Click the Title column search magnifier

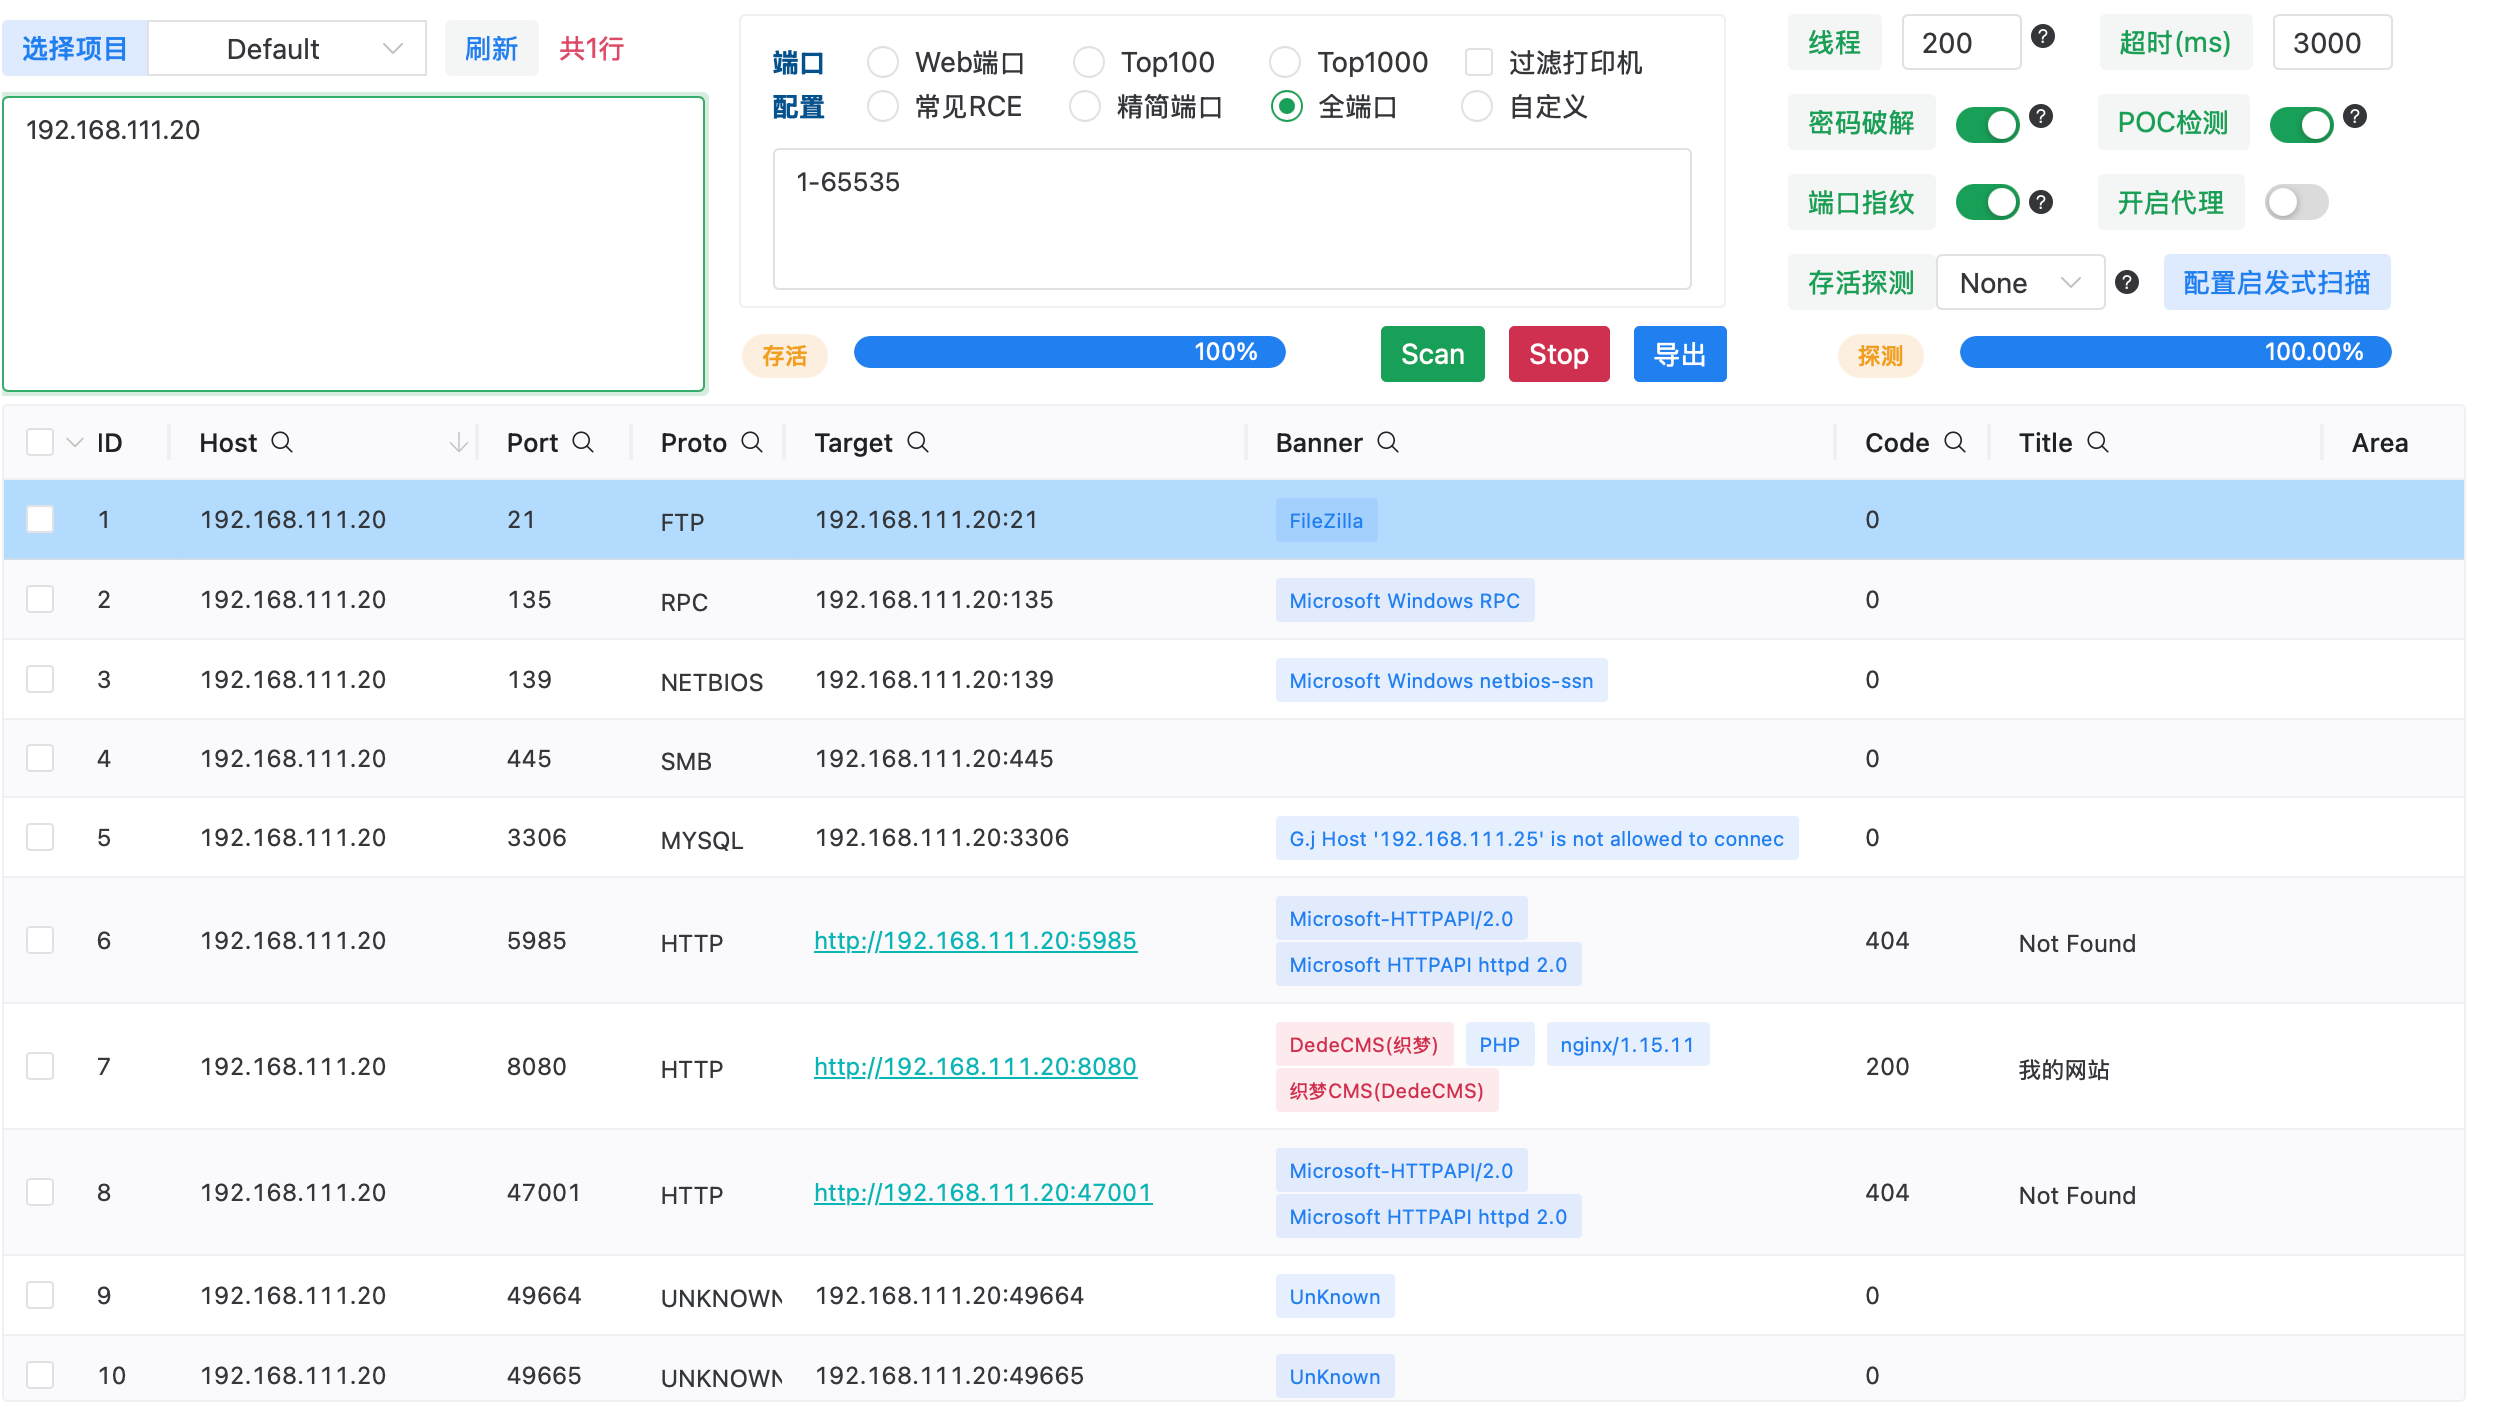(2098, 442)
